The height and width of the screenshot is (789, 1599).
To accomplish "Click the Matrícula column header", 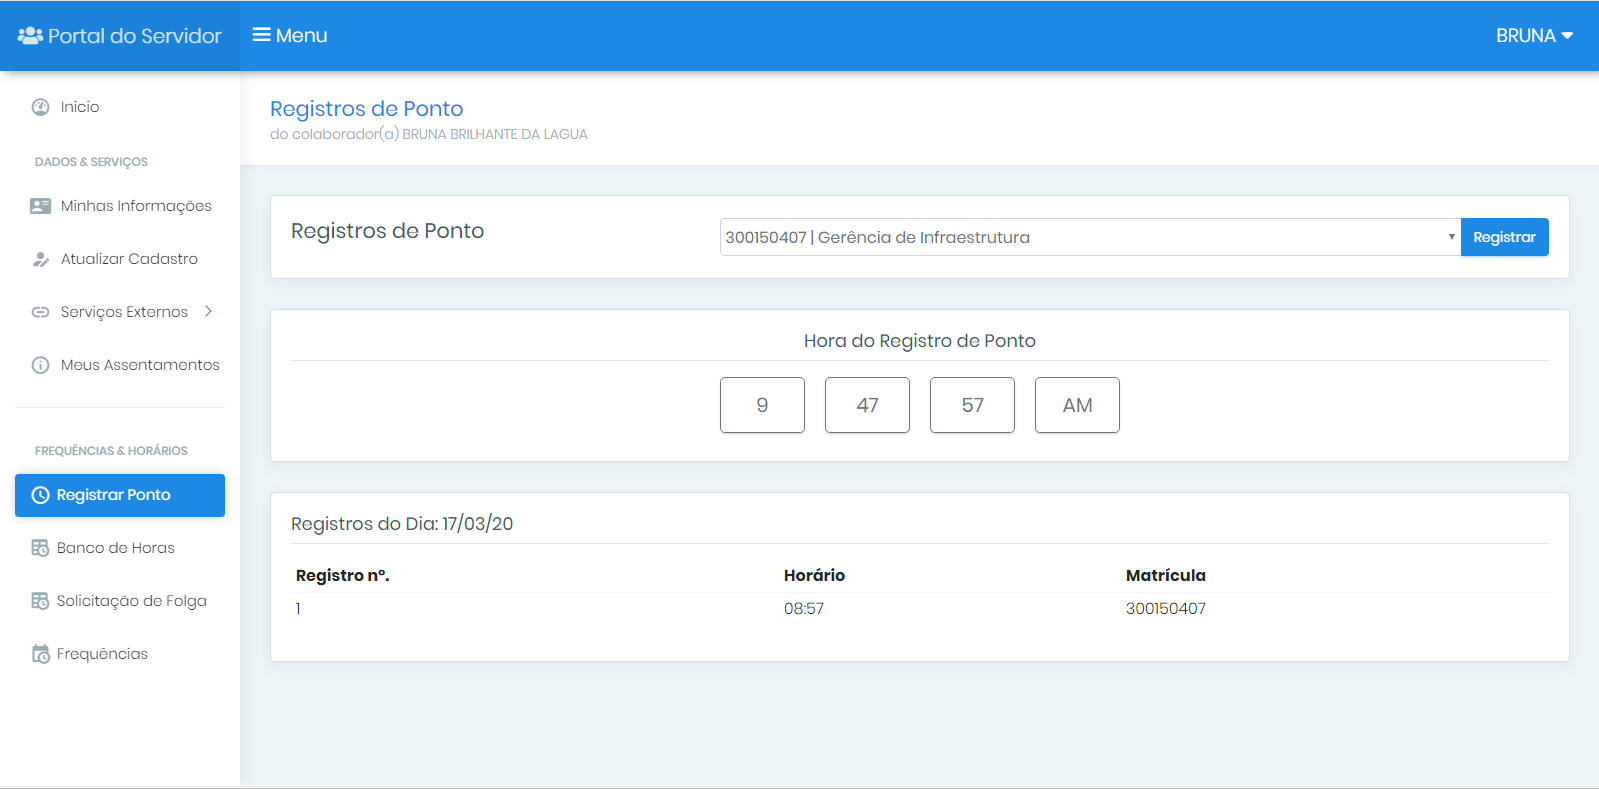I will tap(1165, 575).
